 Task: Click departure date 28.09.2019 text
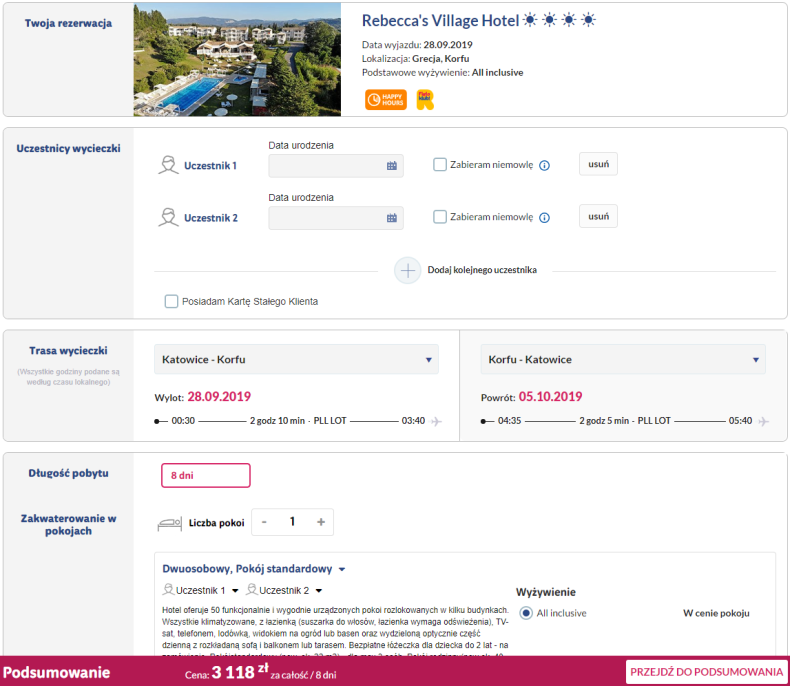(x=219, y=397)
